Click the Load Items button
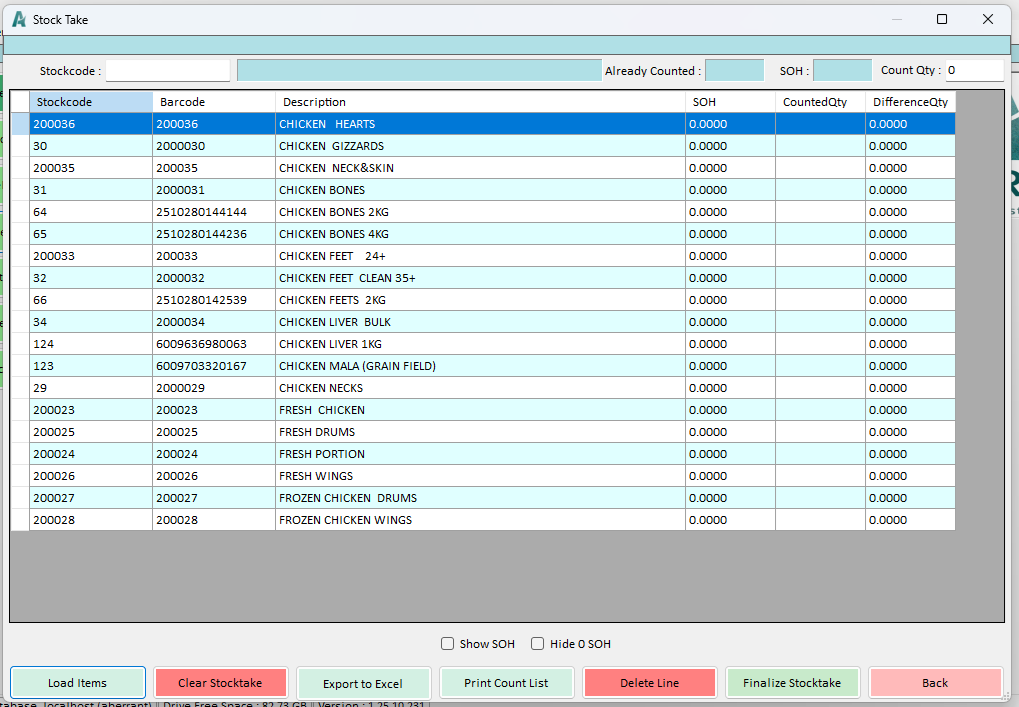The width and height of the screenshot is (1019, 707). 78,683
